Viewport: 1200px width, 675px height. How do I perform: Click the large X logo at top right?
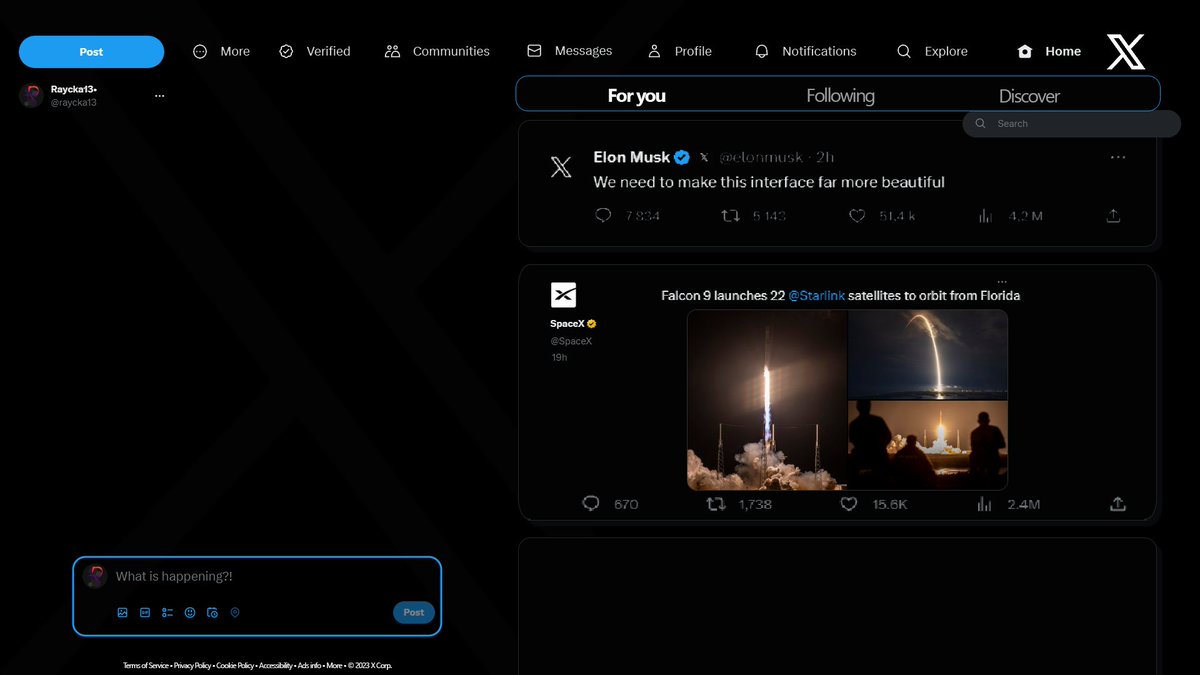click(1126, 52)
